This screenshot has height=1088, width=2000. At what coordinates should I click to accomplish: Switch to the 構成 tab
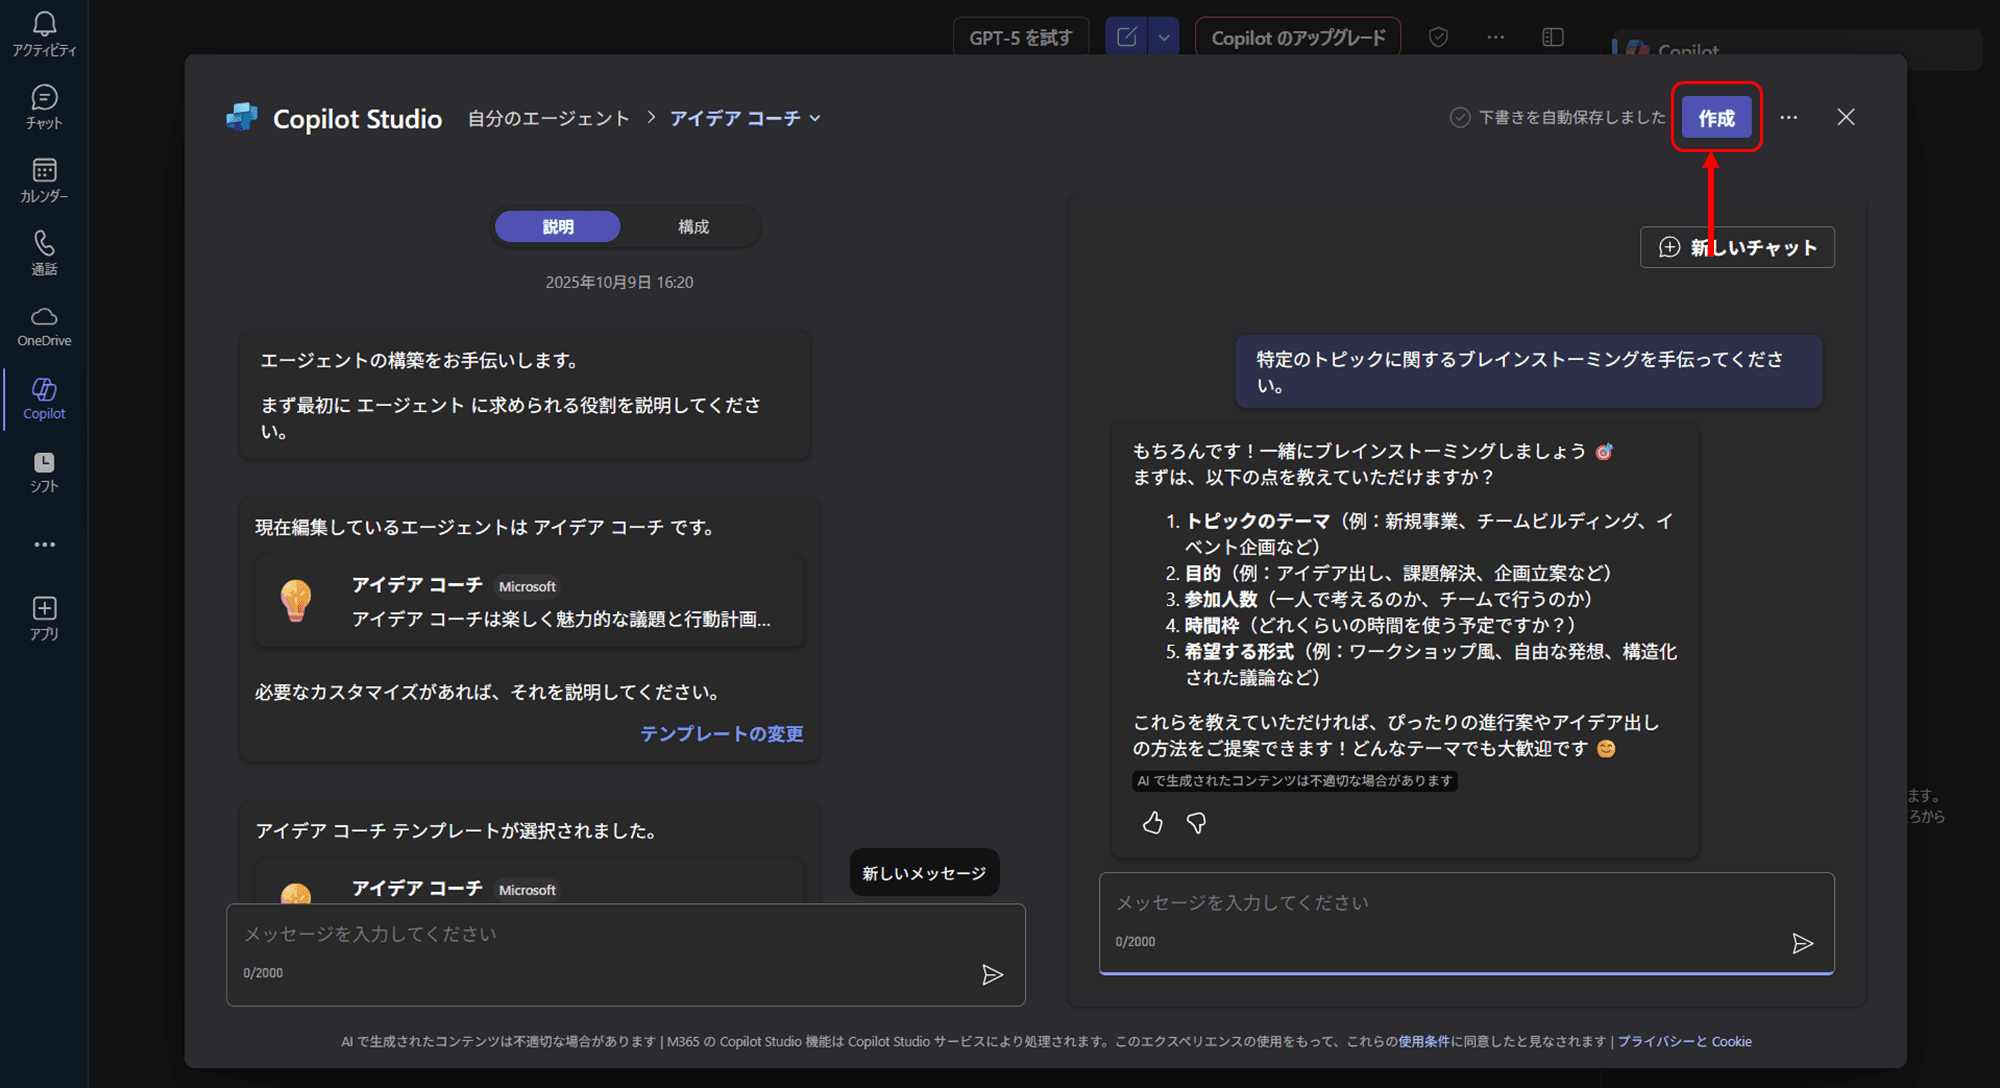pyautogui.click(x=694, y=226)
